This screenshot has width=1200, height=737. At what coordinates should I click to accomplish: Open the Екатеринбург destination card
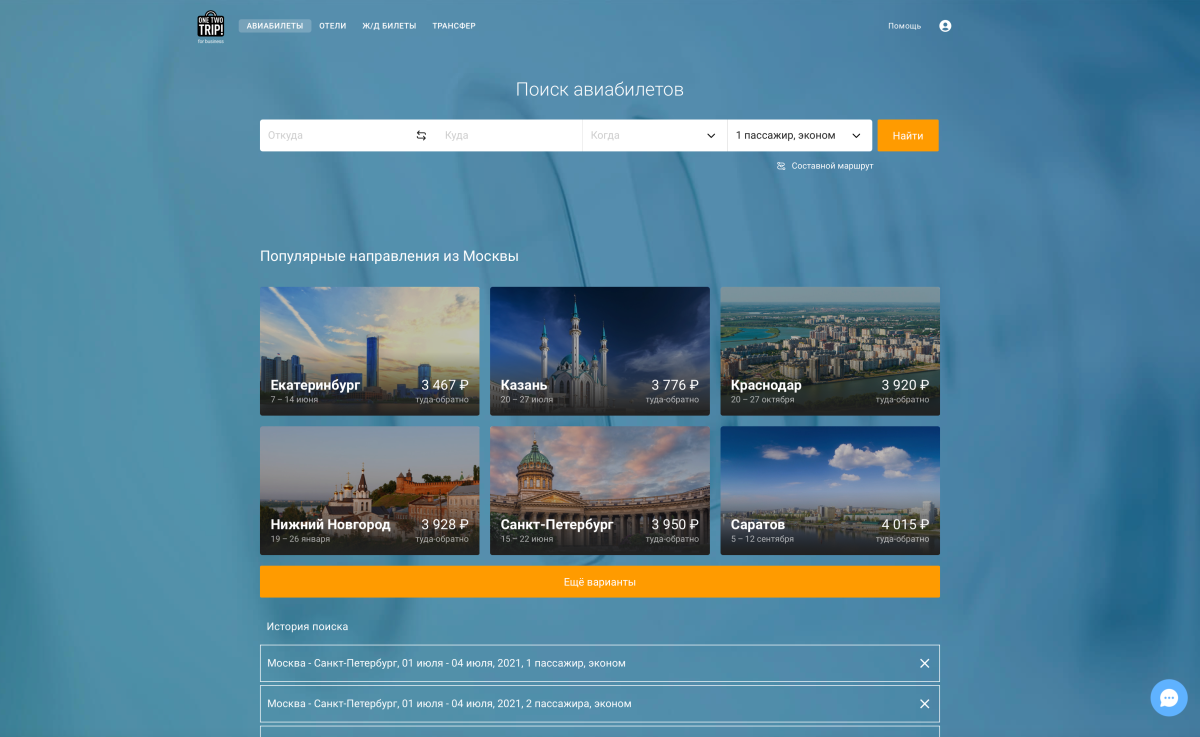pos(370,351)
